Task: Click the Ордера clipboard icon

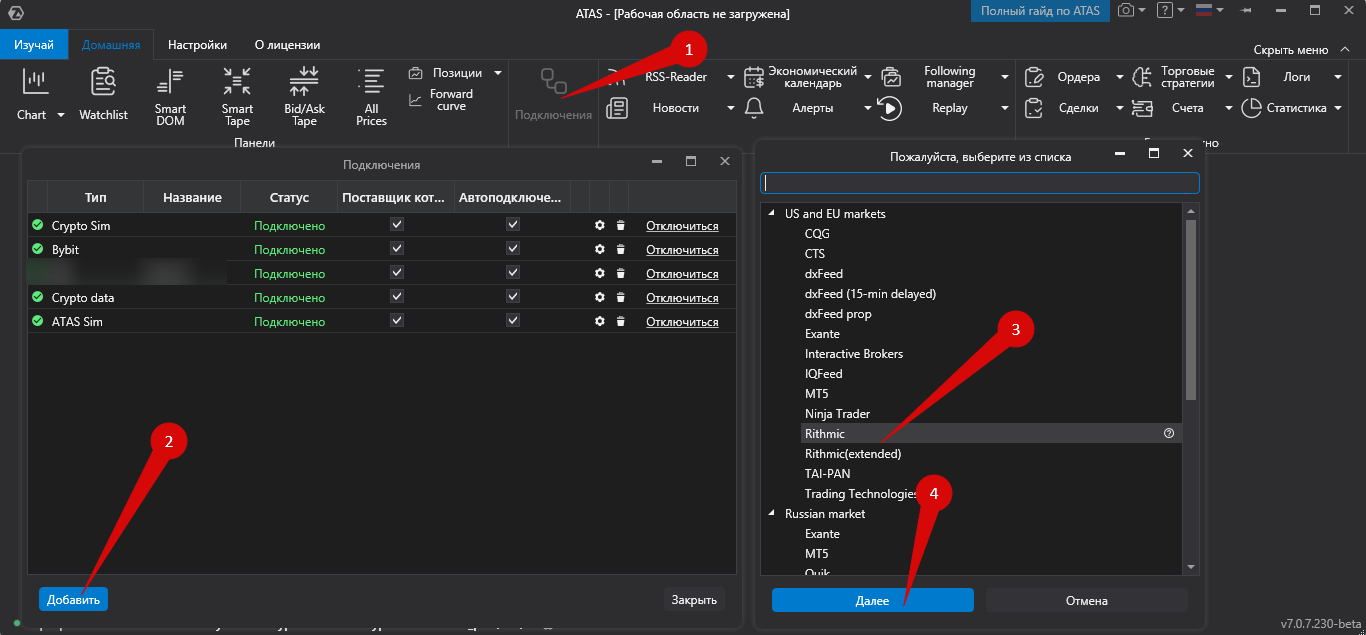Action: click(x=1036, y=77)
